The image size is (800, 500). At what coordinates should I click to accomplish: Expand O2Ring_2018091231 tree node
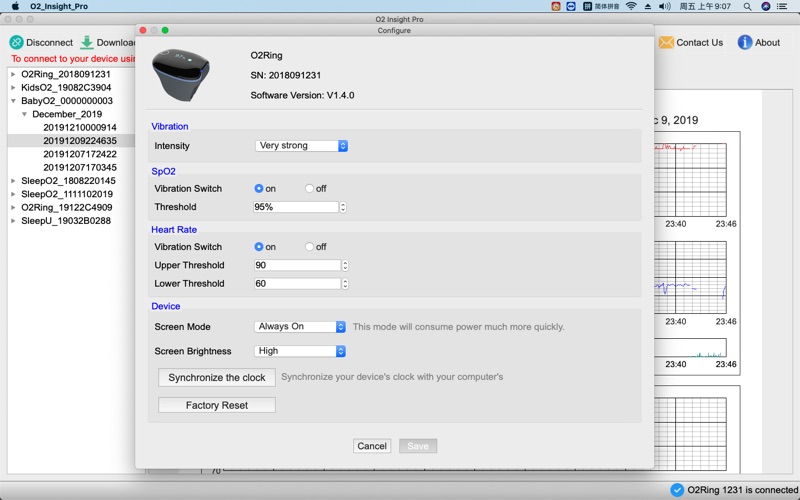coord(13,74)
